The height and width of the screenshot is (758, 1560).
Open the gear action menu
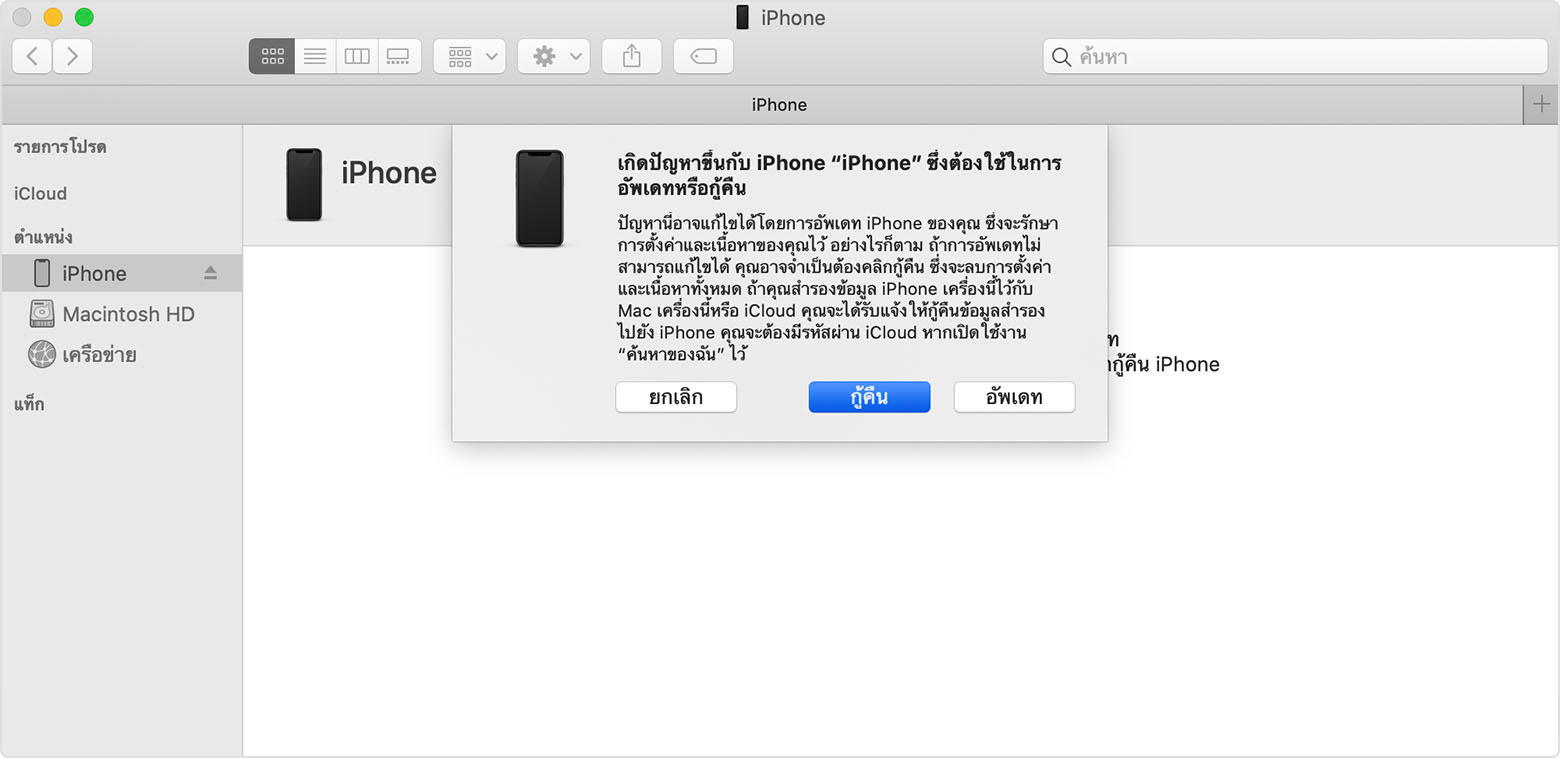553,57
